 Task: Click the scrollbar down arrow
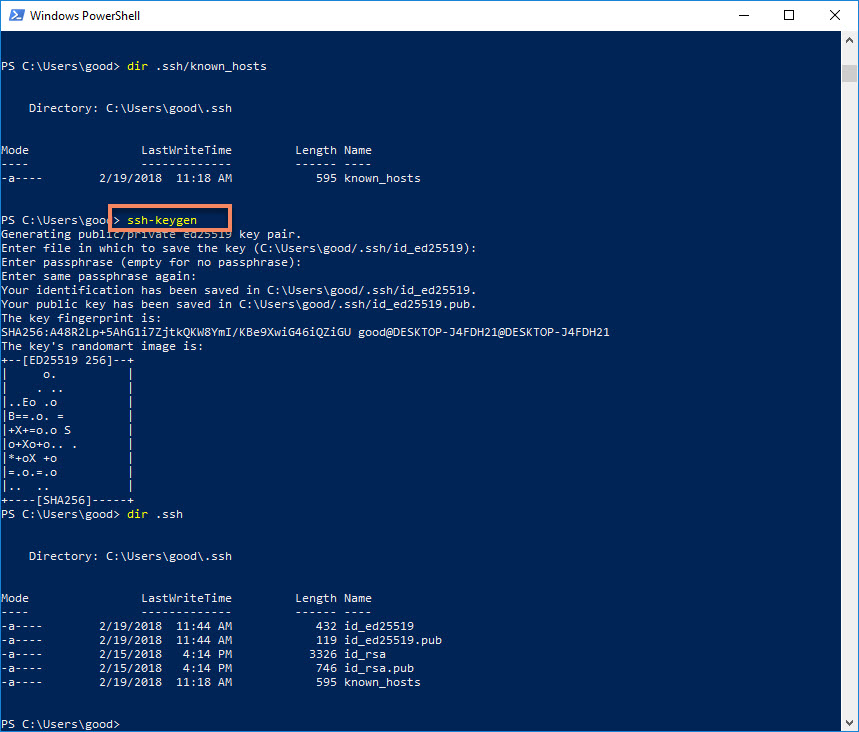coord(849,722)
